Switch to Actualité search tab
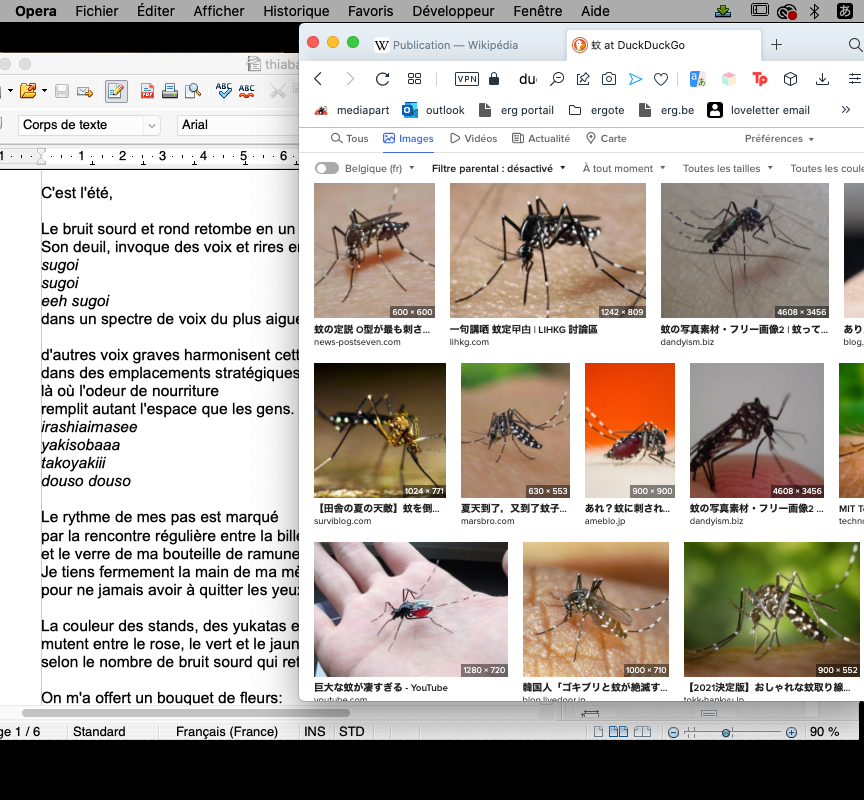Screen dimensions: 864x800 (x=541, y=138)
